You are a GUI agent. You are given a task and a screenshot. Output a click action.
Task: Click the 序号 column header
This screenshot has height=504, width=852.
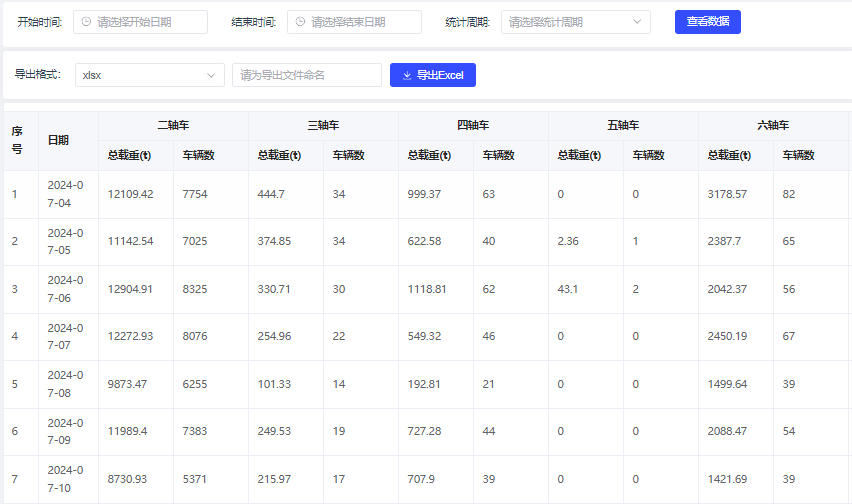pyautogui.click(x=17, y=140)
